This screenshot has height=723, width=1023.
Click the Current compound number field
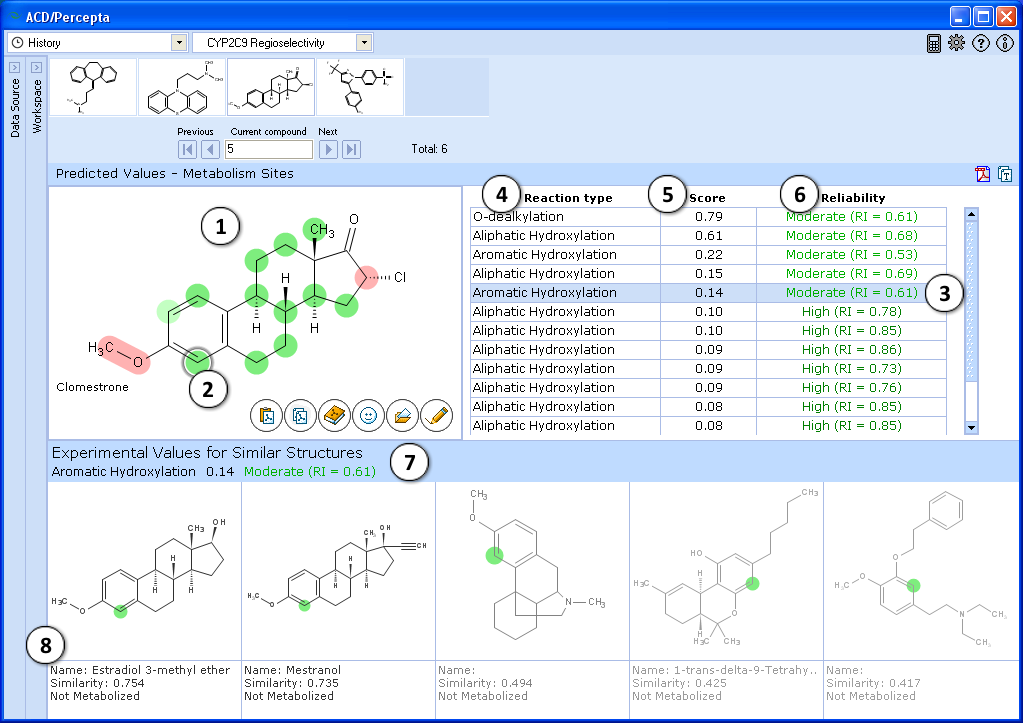268,150
